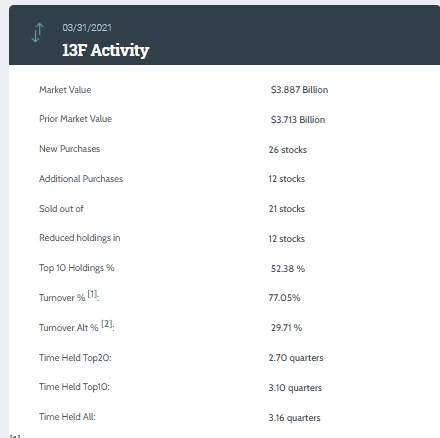The image size is (440, 438).
Task: Click the 2.70 quarters value
Action: click(x=296, y=358)
